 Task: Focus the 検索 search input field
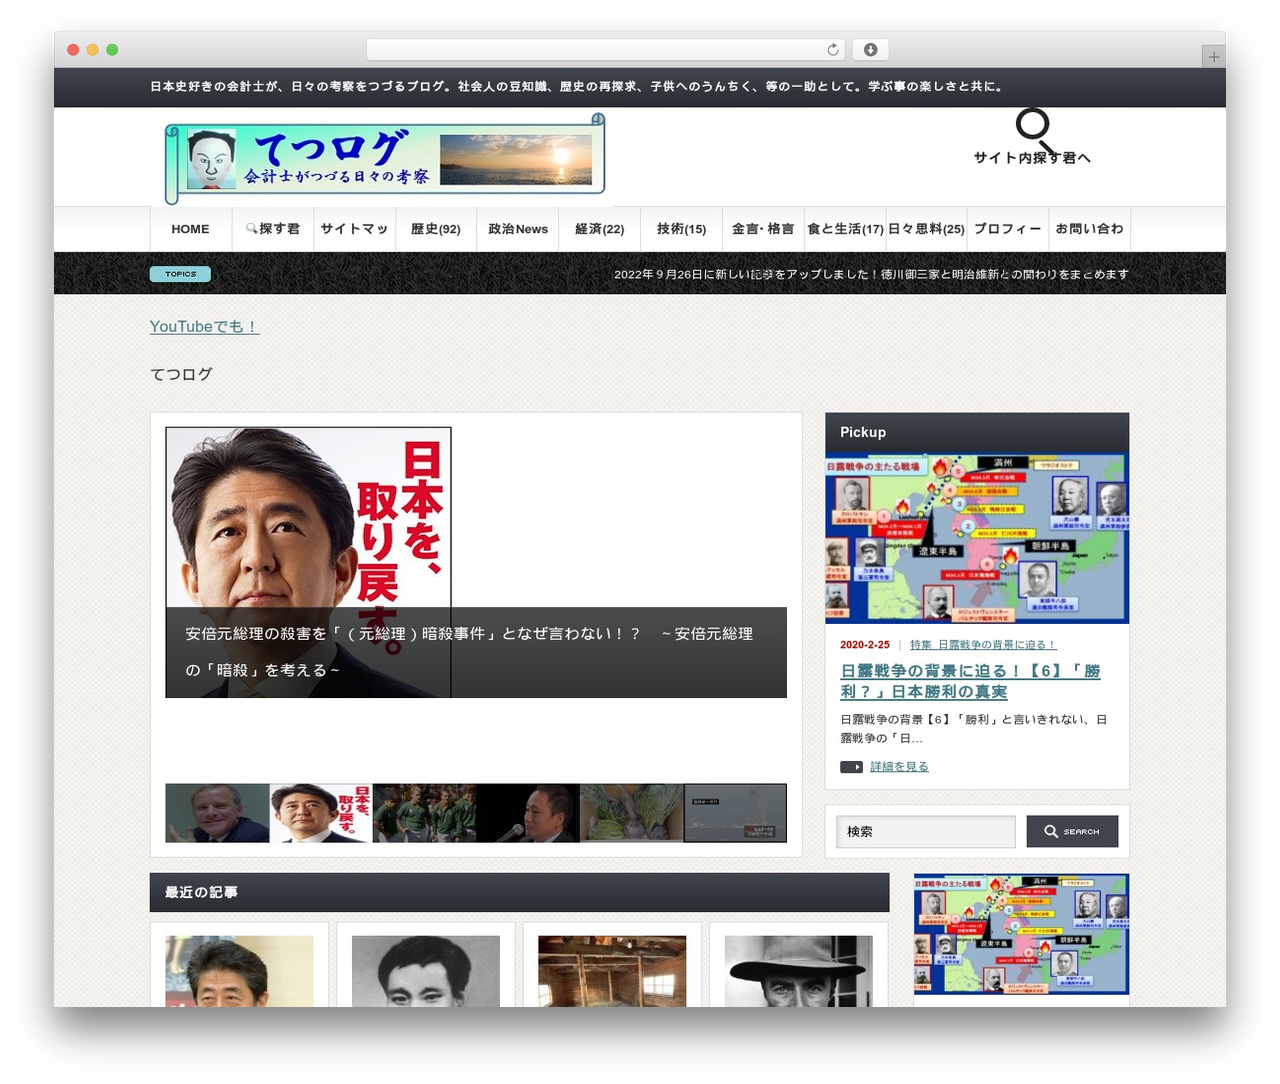point(926,831)
